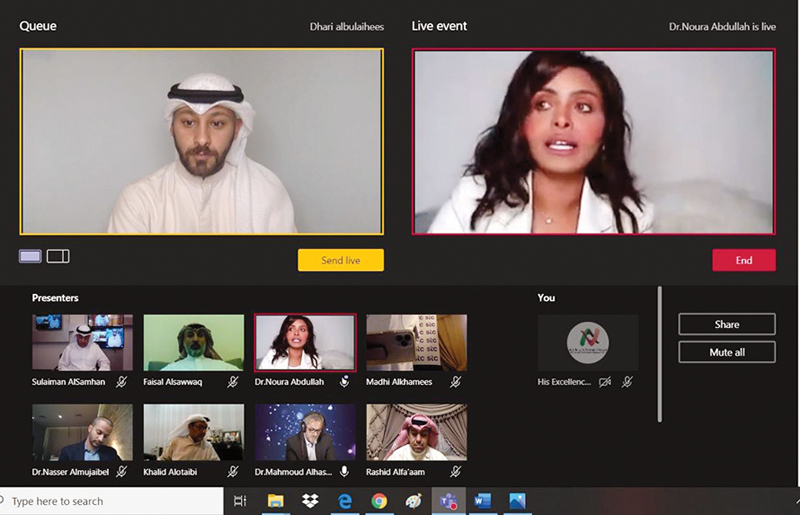Click the presenters panel vertical scrollbar
Viewport: 800px width, 515px height.
(x=660, y=354)
